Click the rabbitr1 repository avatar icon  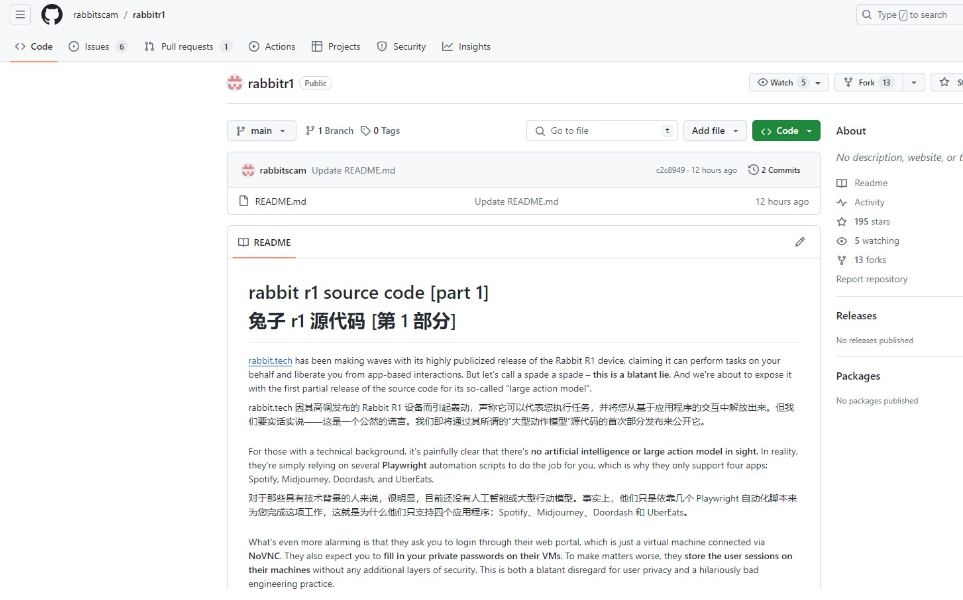pos(235,83)
